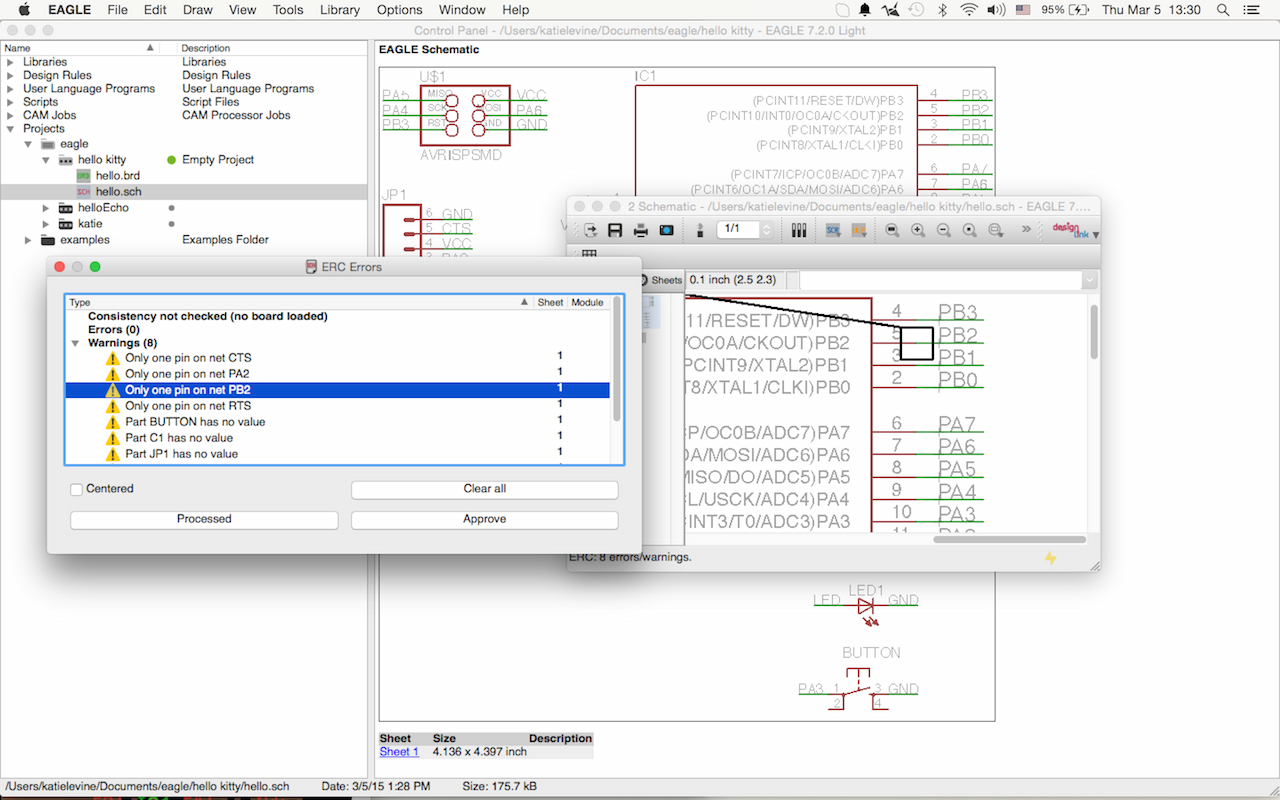
Task: Click the Redraw zoom icon
Action: [970, 230]
